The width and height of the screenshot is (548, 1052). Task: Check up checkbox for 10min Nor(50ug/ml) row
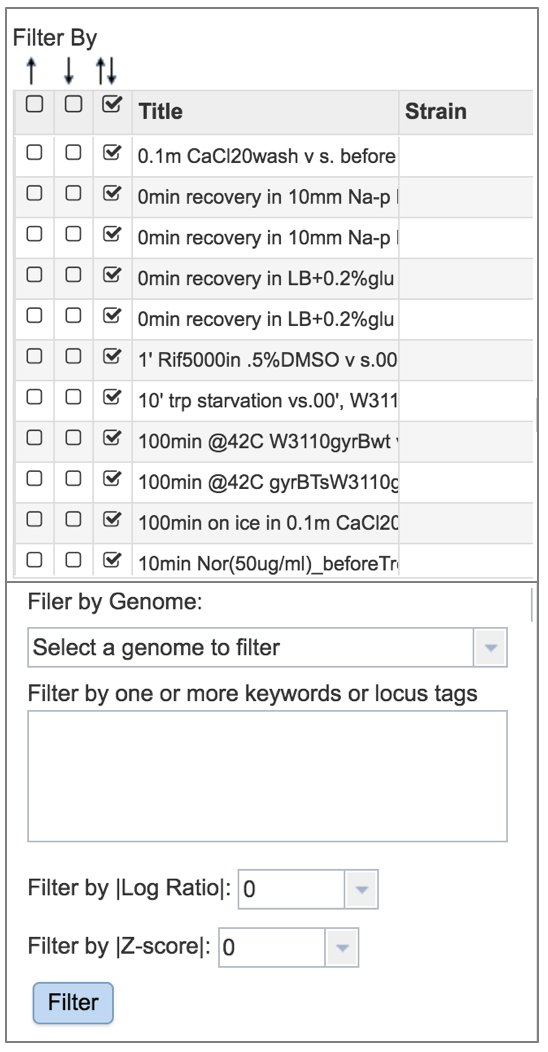pyautogui.click(x=34, y=560)
